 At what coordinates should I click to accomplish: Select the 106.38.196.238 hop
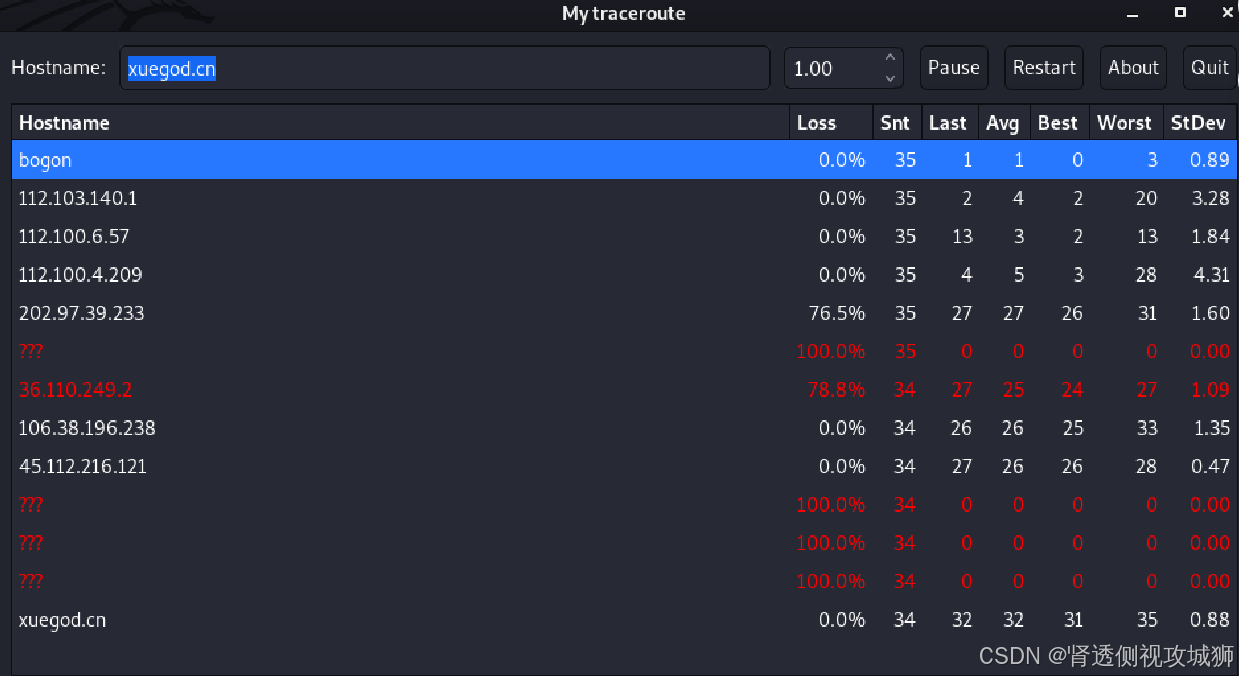(624, 428)
